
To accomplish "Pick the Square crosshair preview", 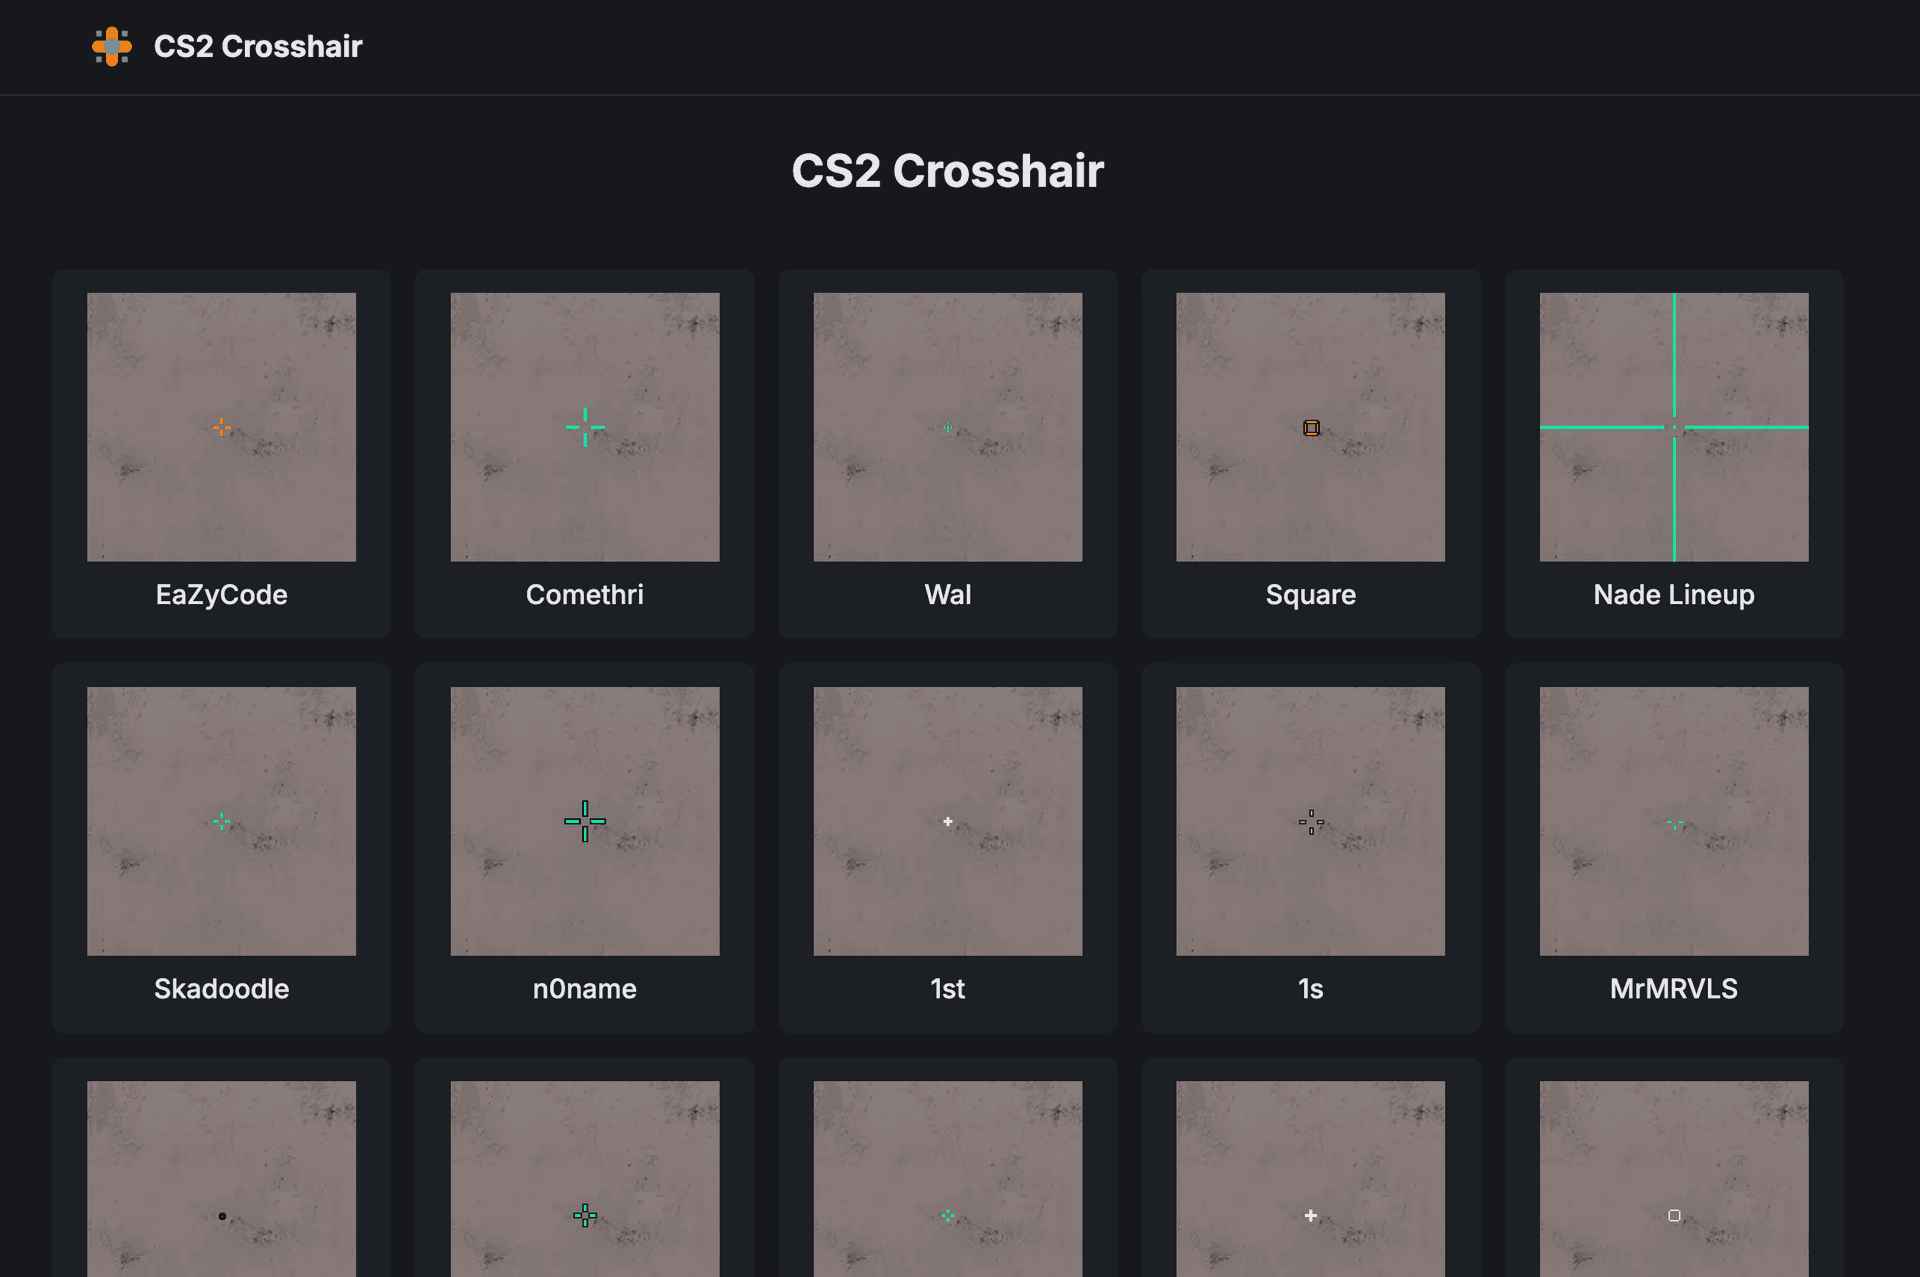I will click(x=1311, y=427).
